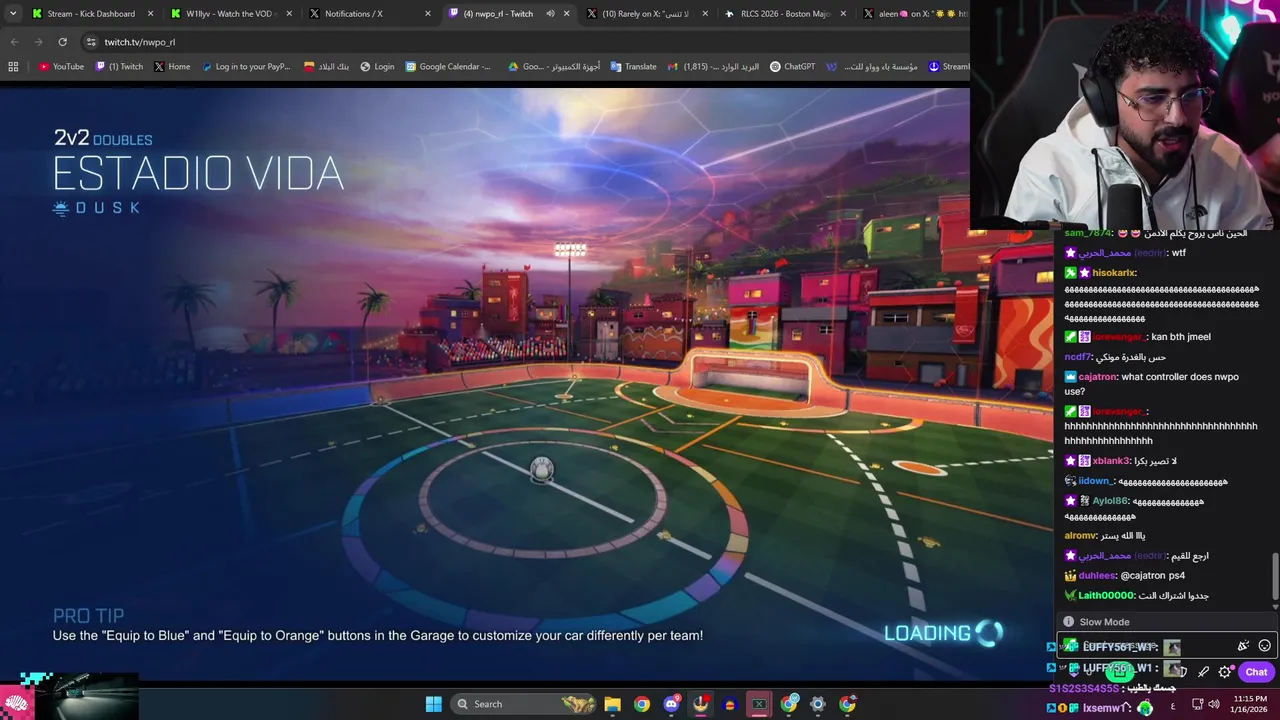Switch to the aleen on X tab
This screenshot has width=1280, height=720.
[915, 14]
